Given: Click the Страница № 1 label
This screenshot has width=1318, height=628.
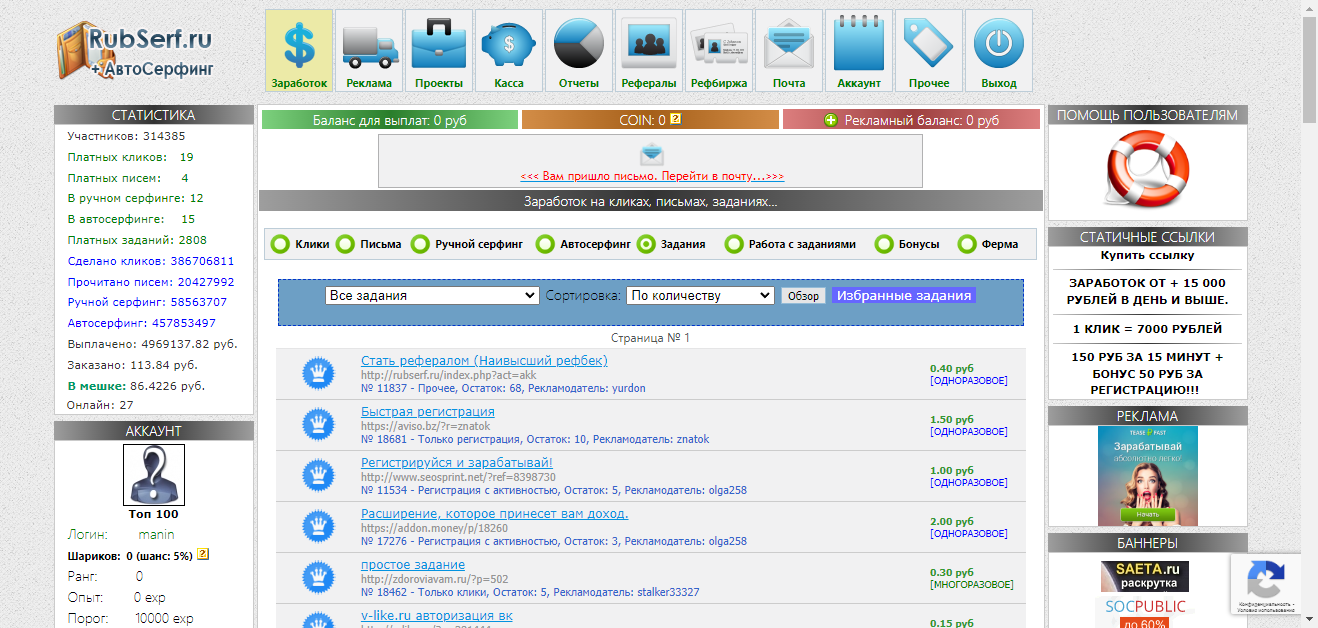Looking at the screenshot, I should [x=651, y=338].
